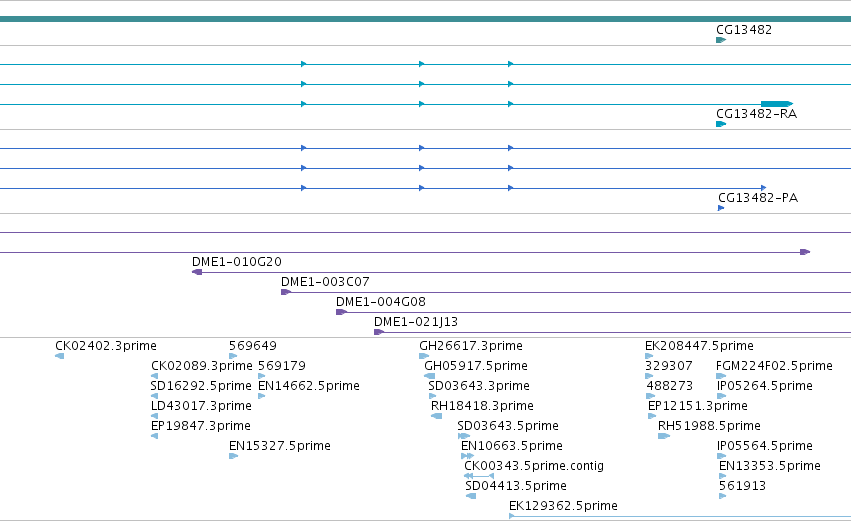The width and height of the screenshot is (851, 521).
Task: Click the glyph under SD03643.5prime
Action: (463, 436)
